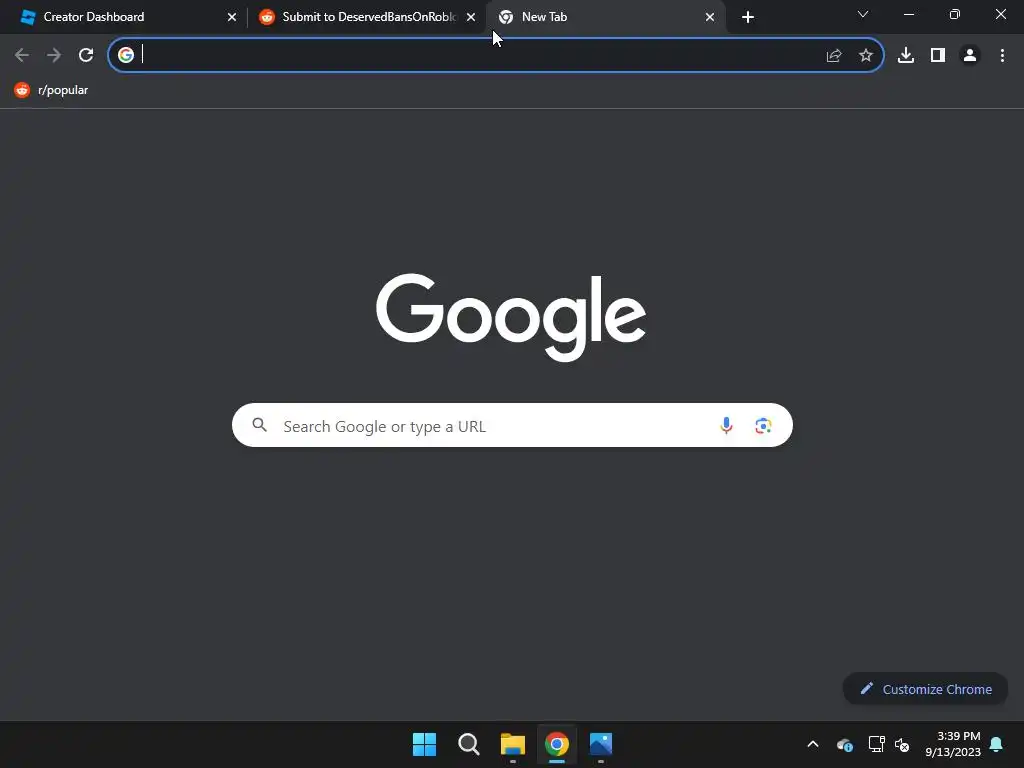Open the Photos app from taskbar
The height and width of the screenshot is (768, 1024).
click(x=601, y=744)
